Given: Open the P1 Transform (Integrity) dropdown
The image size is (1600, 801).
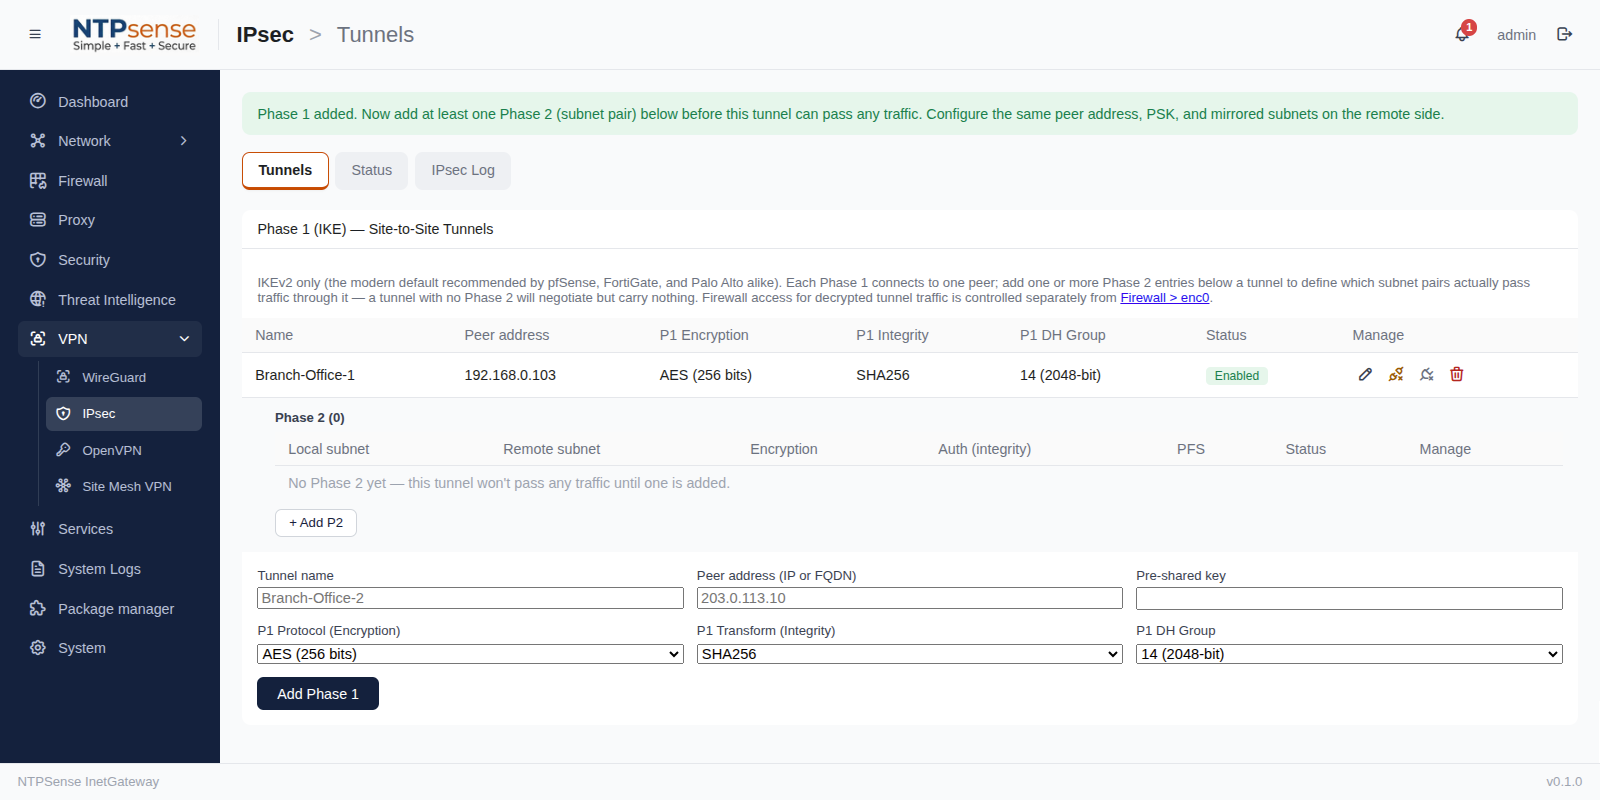Looking at the screenshot, I should [x=910, y=654].
